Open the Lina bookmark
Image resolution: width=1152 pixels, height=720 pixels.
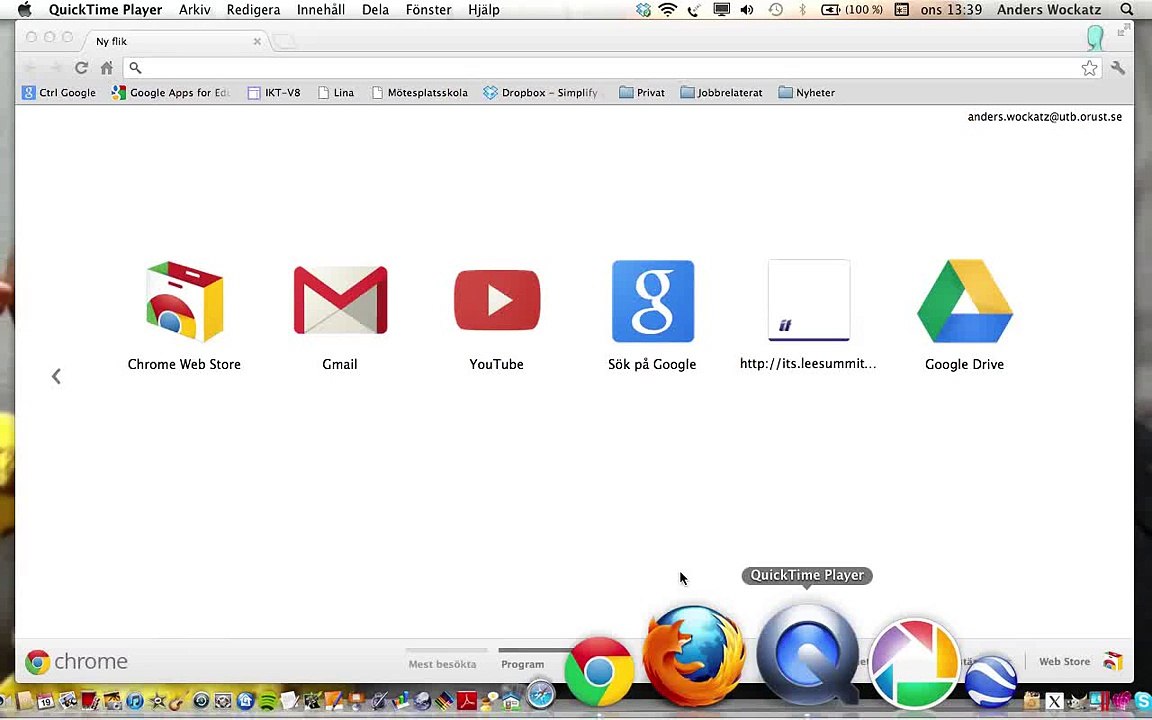(x=336, y=93)
